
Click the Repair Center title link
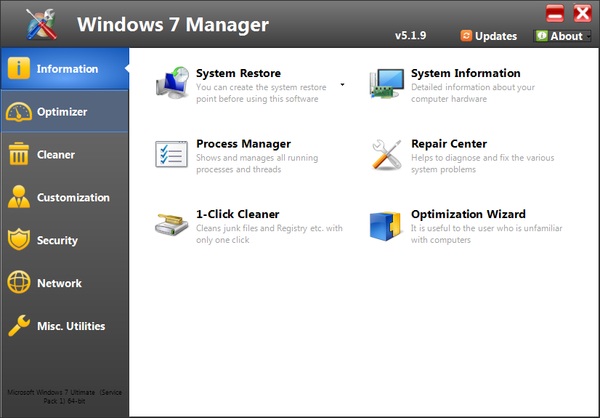point(449,144)
